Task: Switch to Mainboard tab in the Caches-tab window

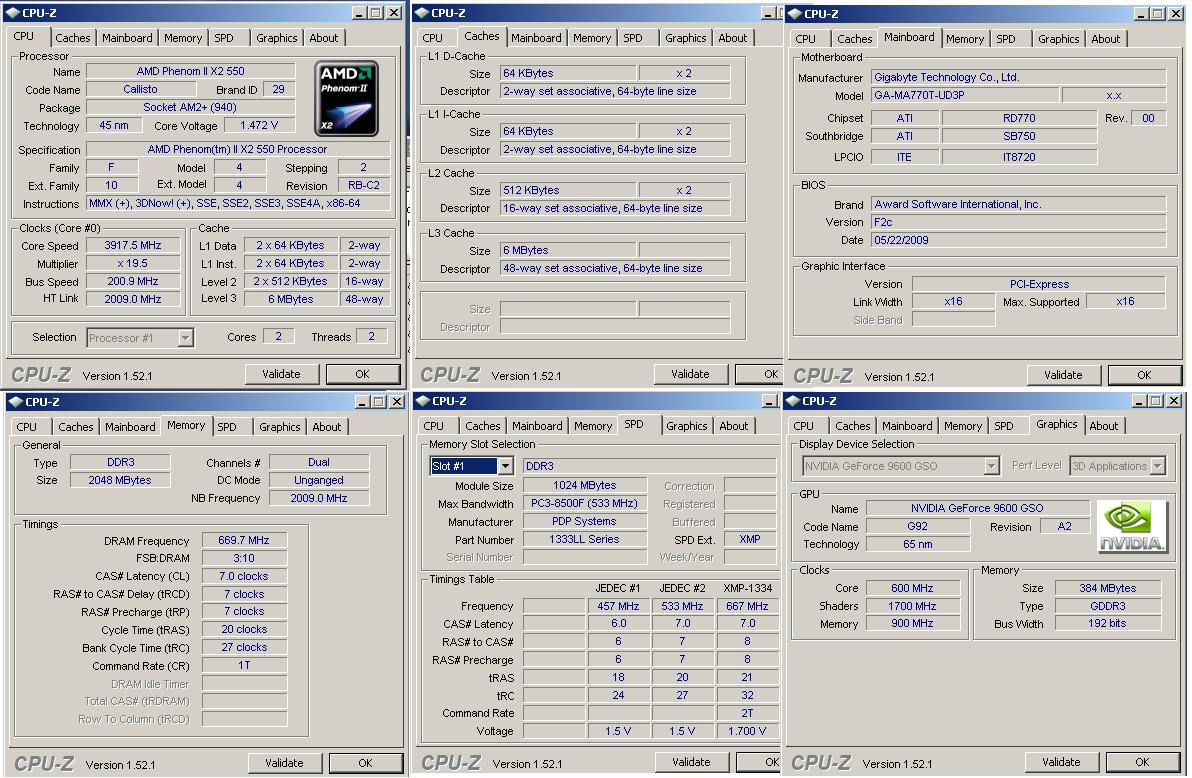Action: pyautogui.click(x=536, y=38)
